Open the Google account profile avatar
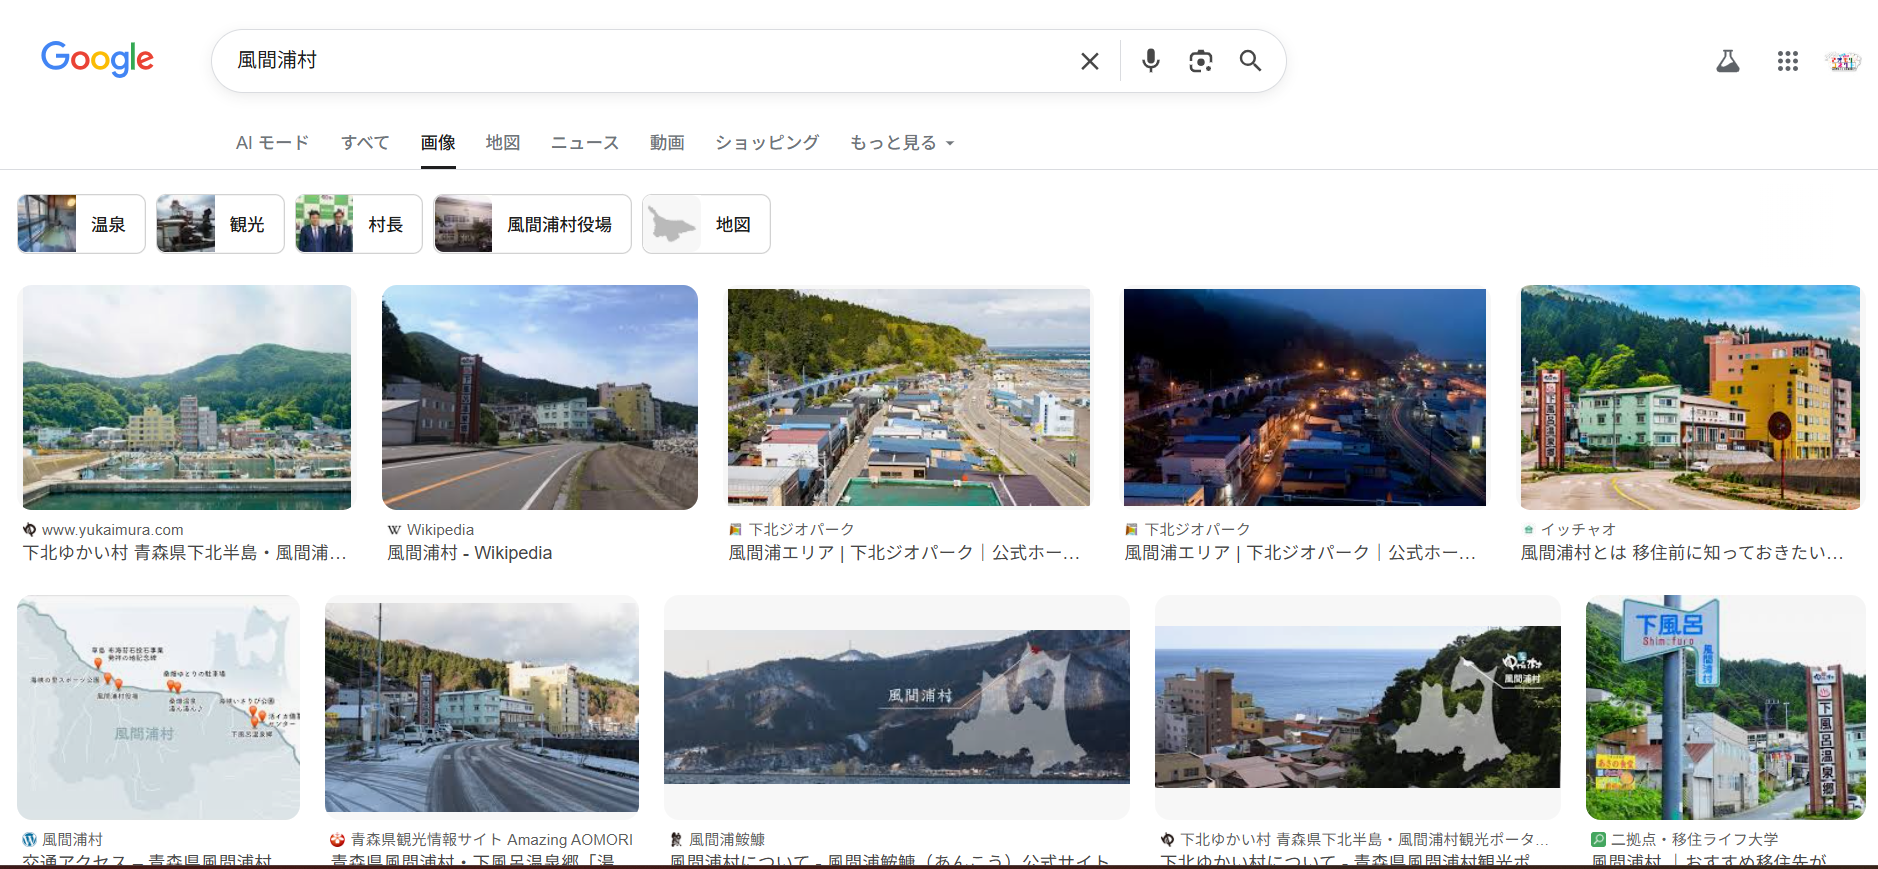This screenshot has height=869, width=1878. pos(1842,62)
